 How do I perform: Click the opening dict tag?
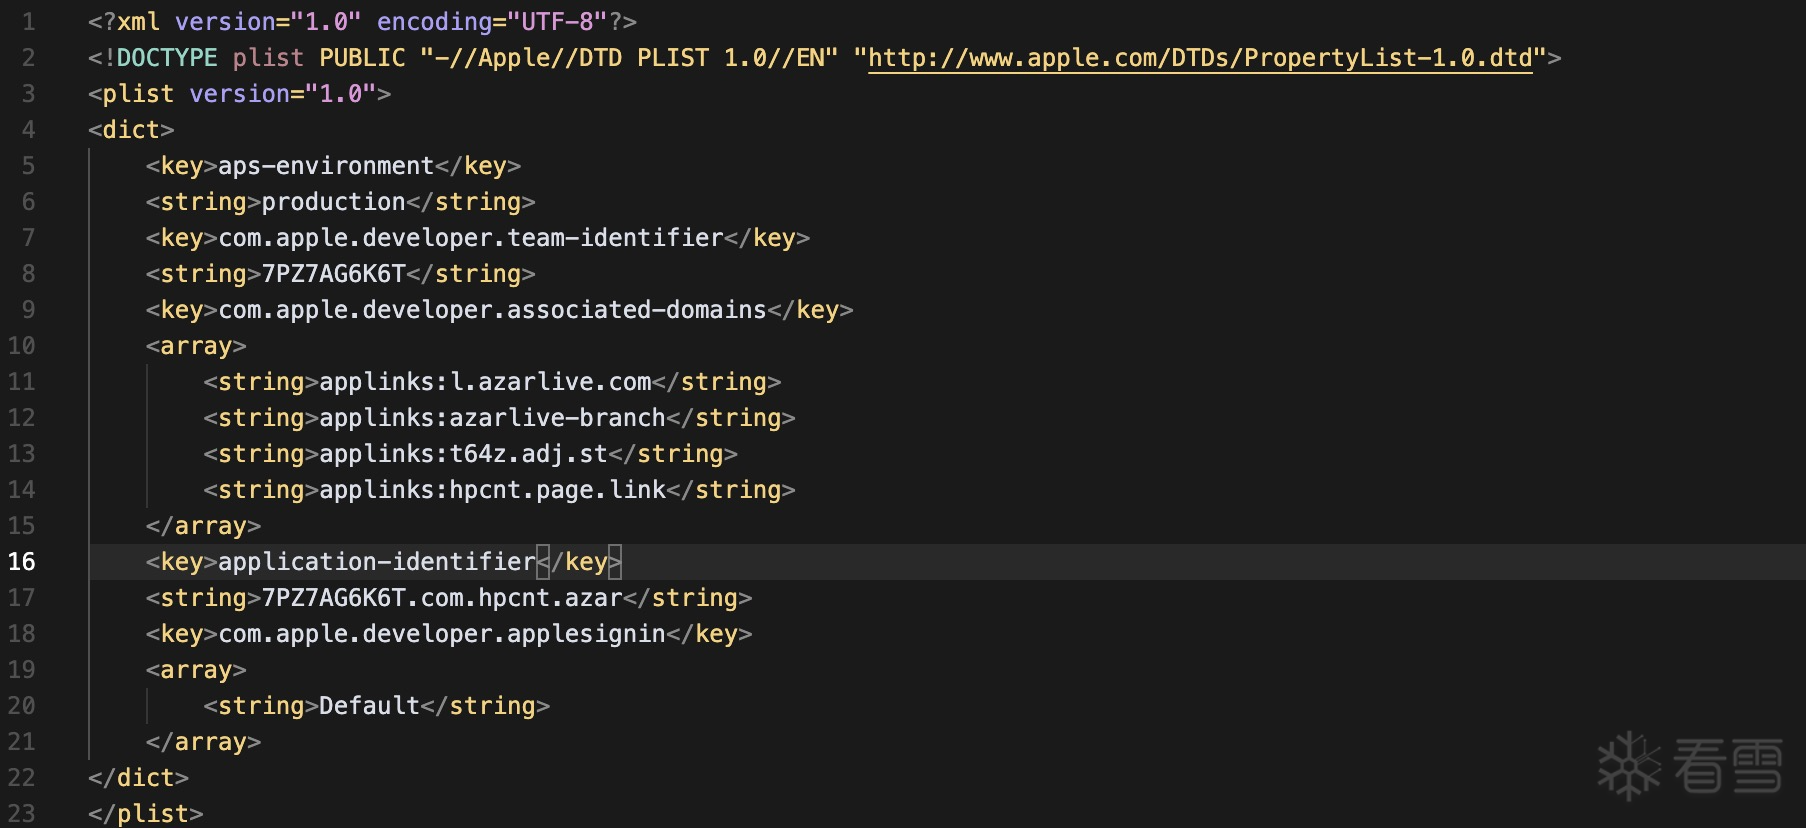131,130
